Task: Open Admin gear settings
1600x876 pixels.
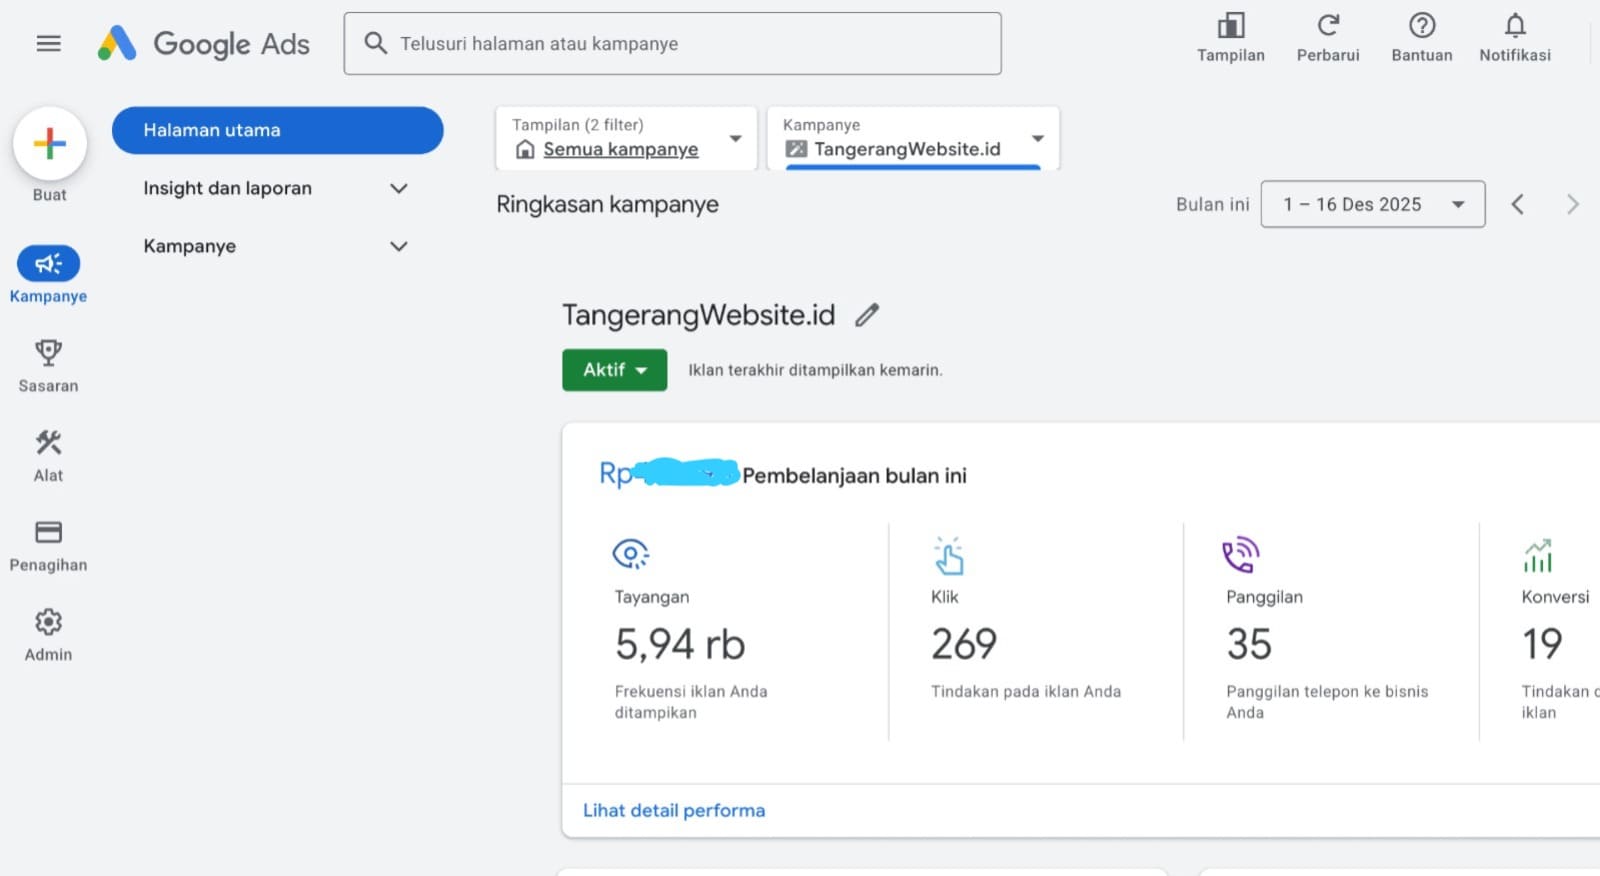Action: point(48,623)
